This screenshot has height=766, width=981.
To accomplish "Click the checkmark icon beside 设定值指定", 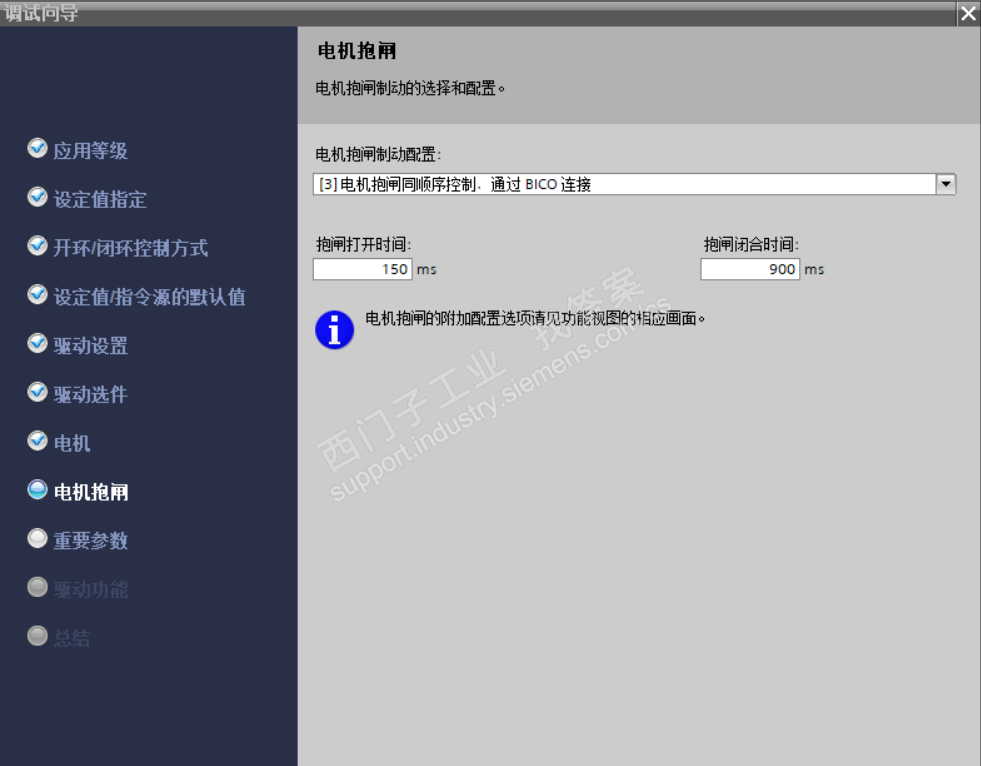I will 38,197.
